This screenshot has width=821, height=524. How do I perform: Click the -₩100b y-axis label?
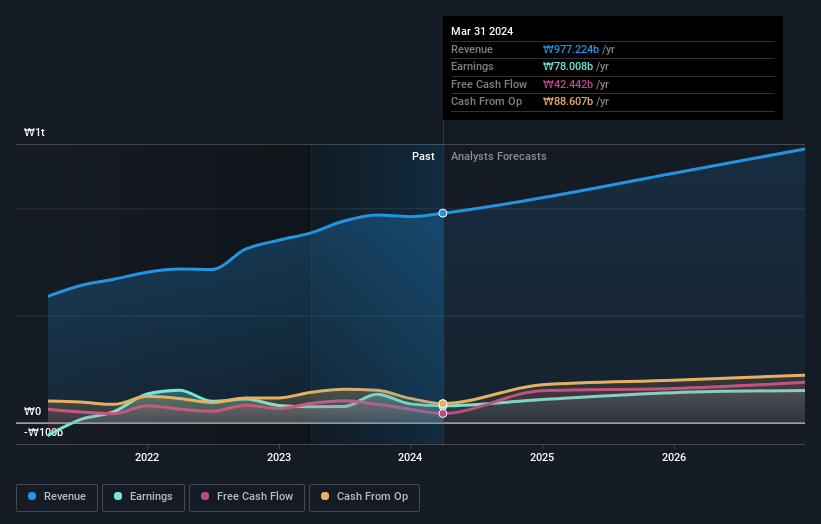point(43,432)
